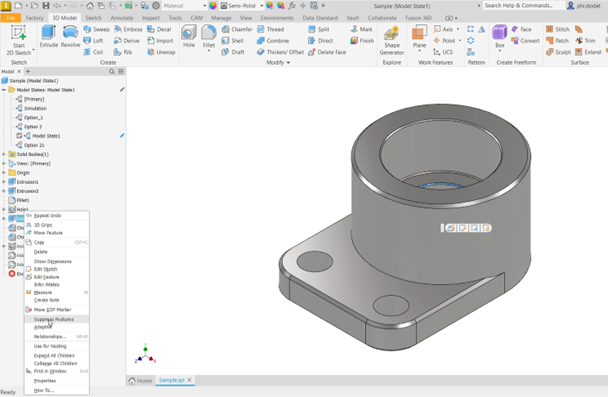Select the Extrude tool
This screenshot has height=397, width=608.
click(x=48, y=36)
